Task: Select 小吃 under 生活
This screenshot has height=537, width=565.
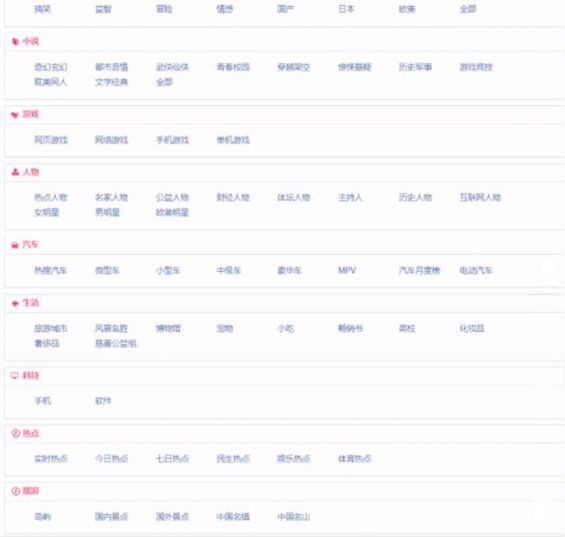Action: (x=286, y=328)
